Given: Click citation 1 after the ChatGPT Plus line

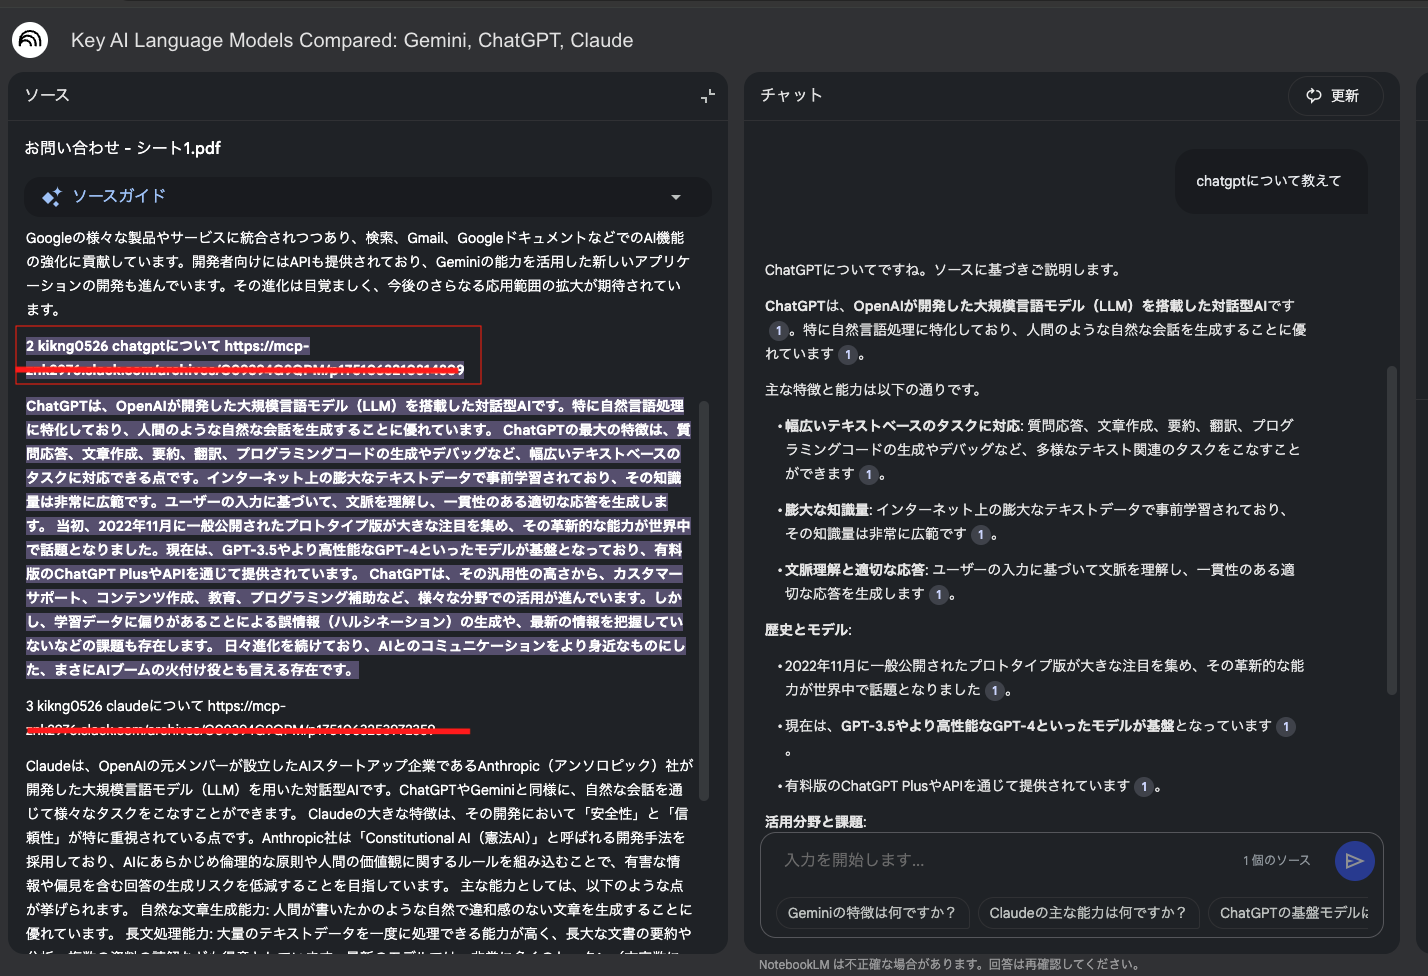Looking at the screenshot, I should coord(1143,786).
